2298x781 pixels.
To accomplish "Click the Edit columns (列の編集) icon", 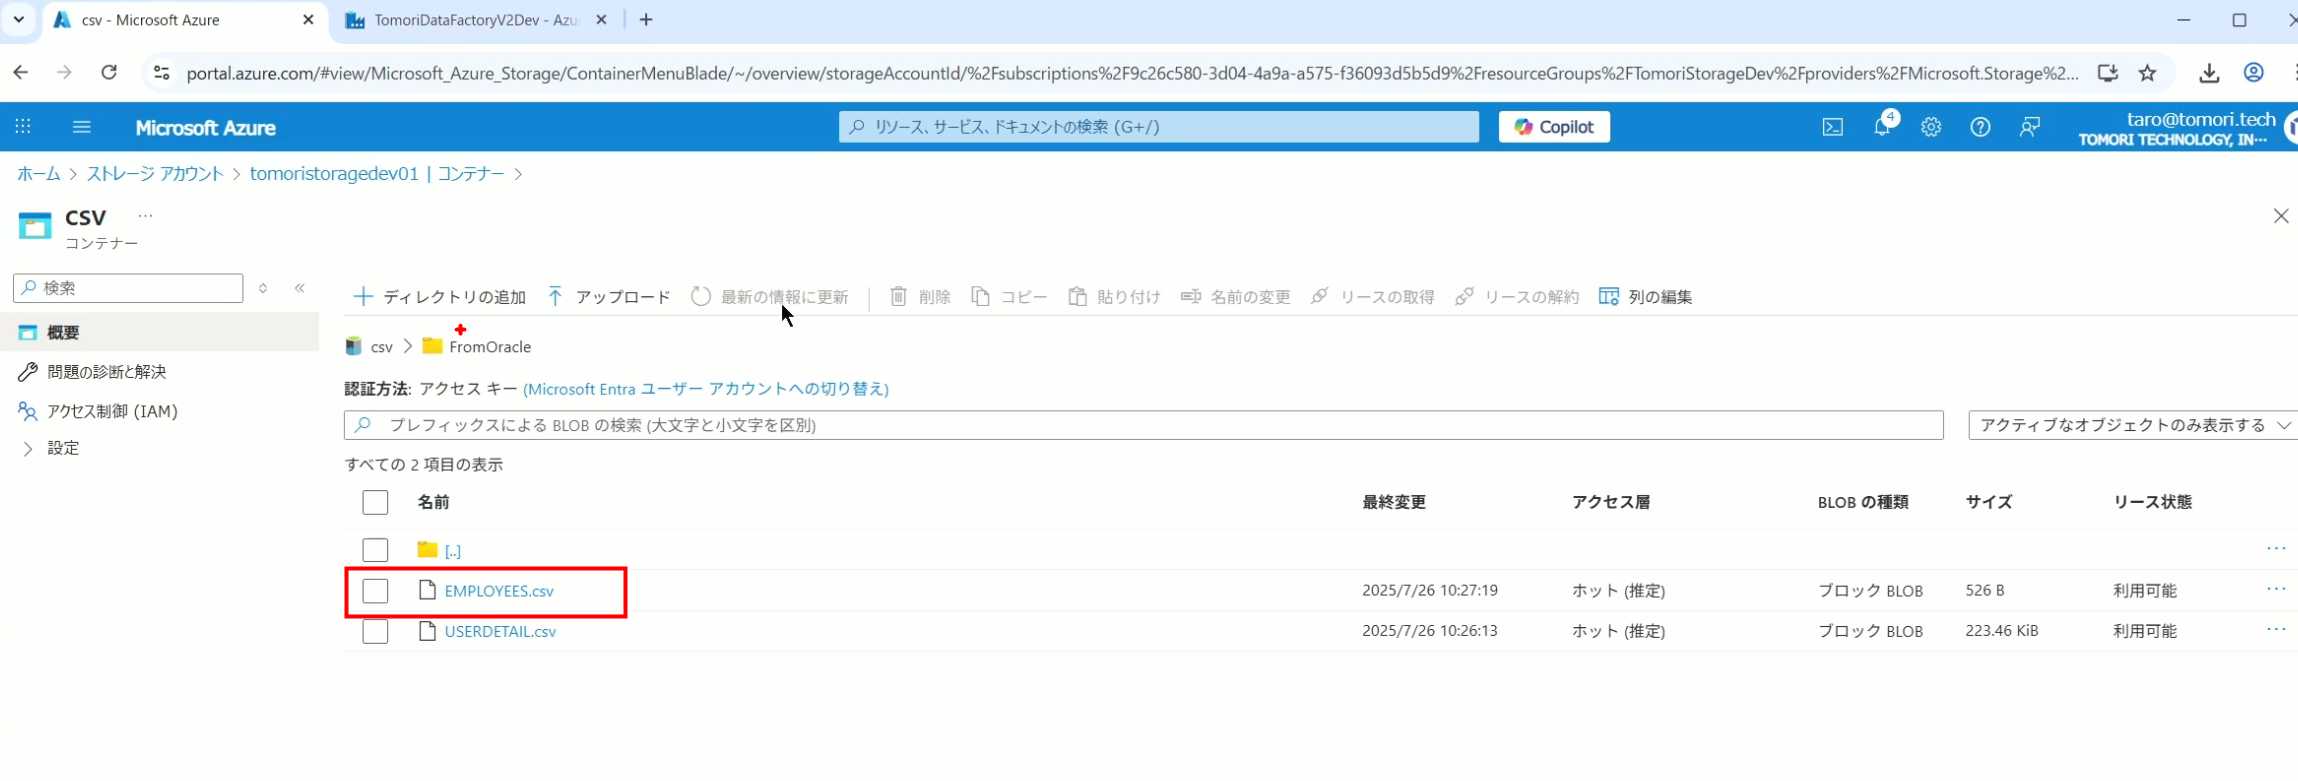I will pos(1608,297).
